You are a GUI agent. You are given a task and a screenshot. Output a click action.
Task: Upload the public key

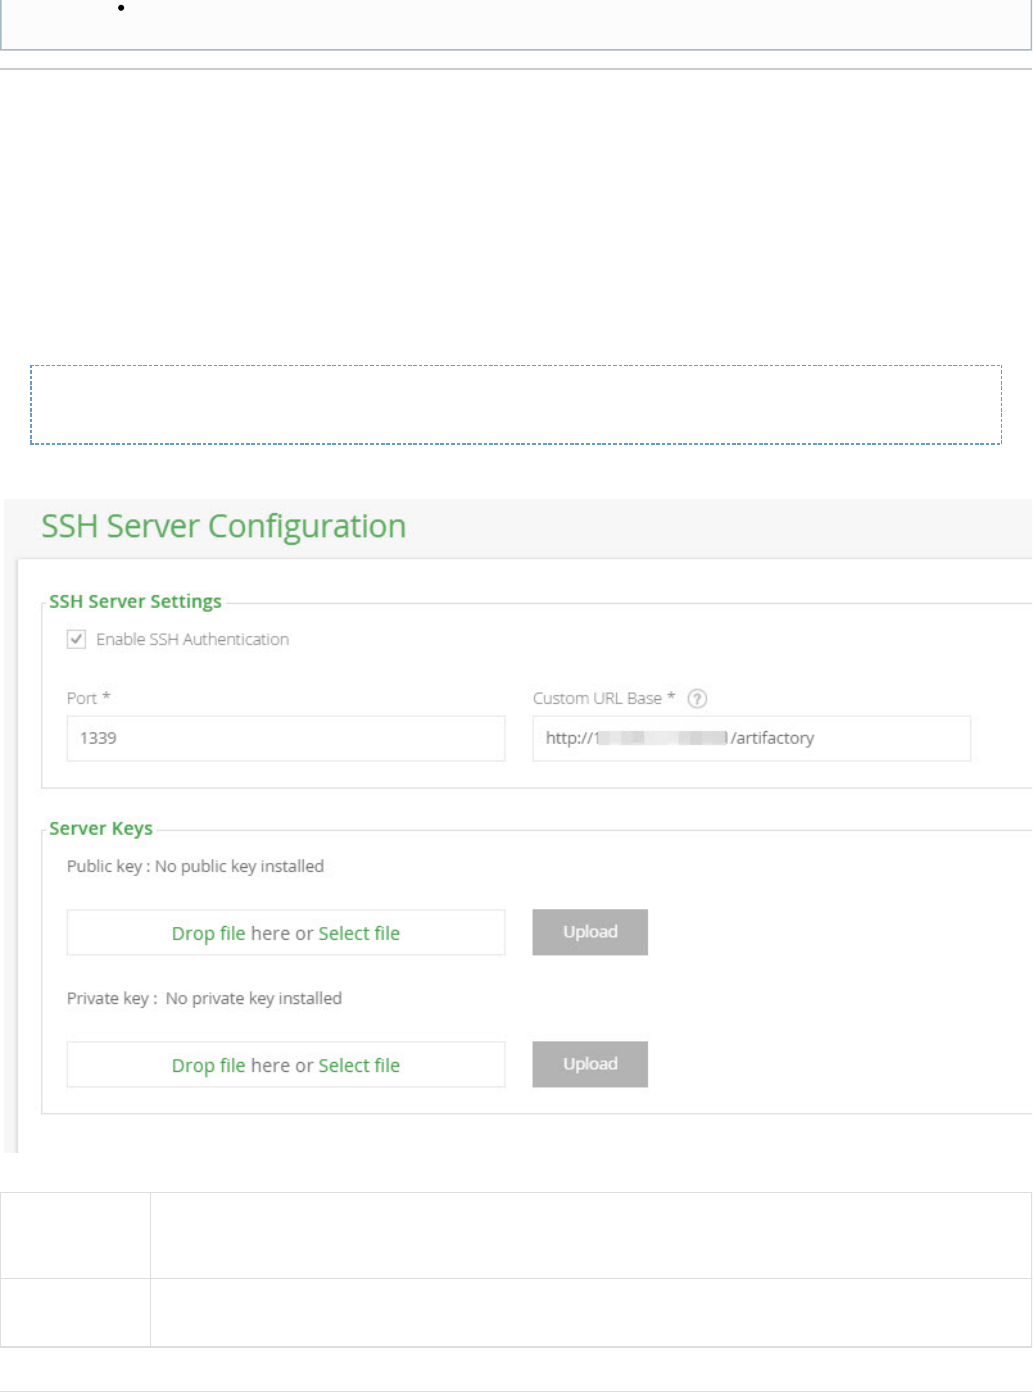(x=590, y=932)
